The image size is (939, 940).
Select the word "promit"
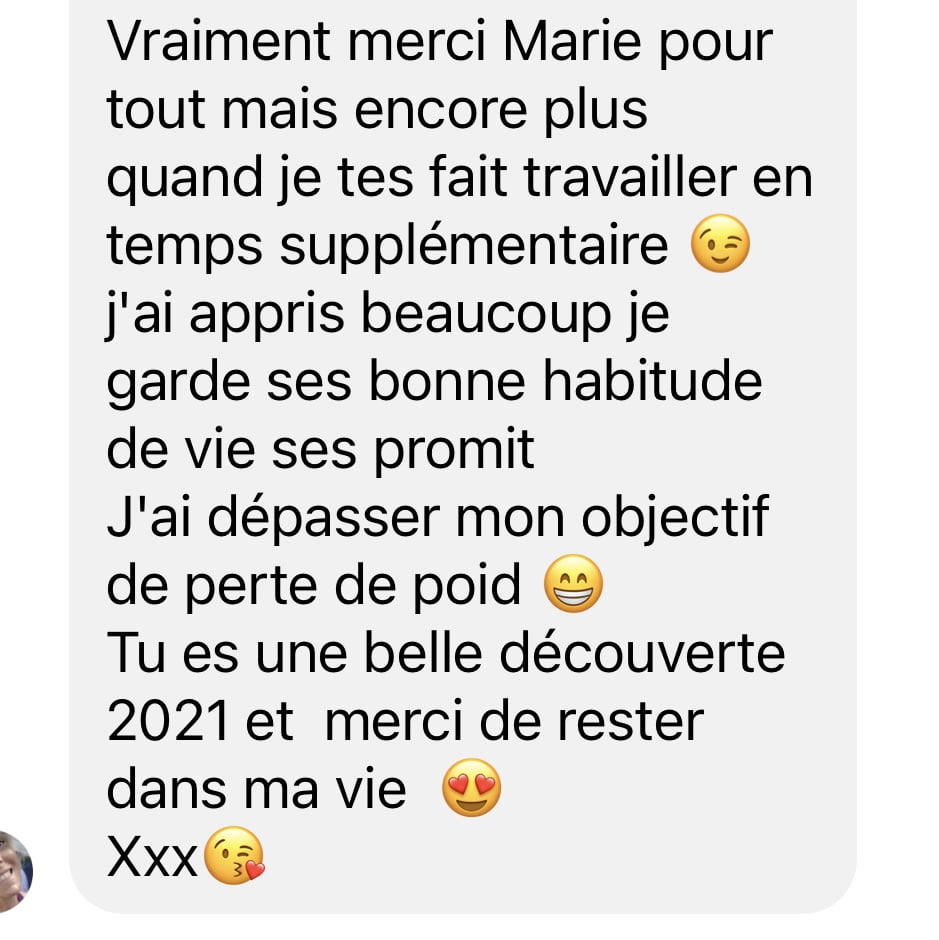(x=455, y=453)
